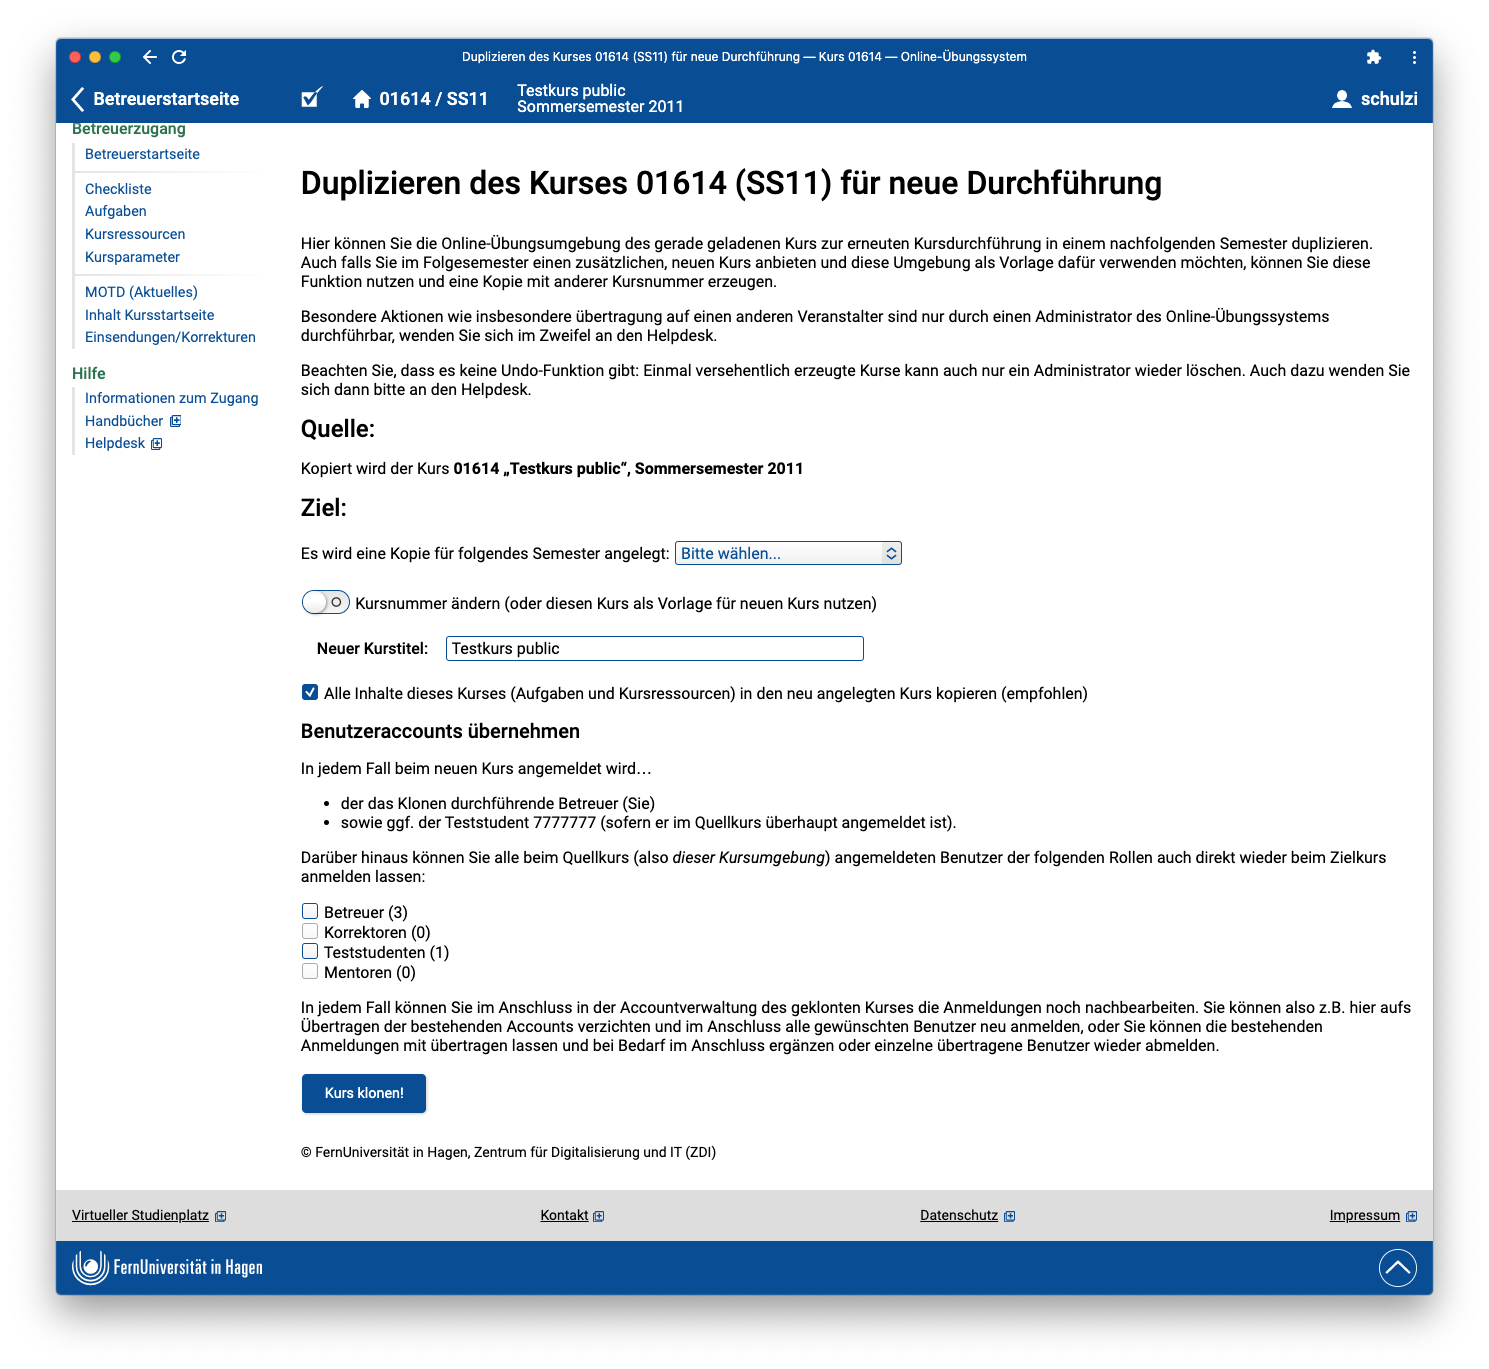Open Checkliste in the sidebar

tap(118, 189)
